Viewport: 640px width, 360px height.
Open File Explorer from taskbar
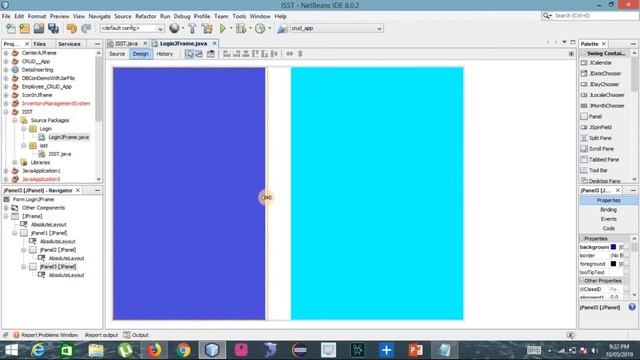click(96, 350)
